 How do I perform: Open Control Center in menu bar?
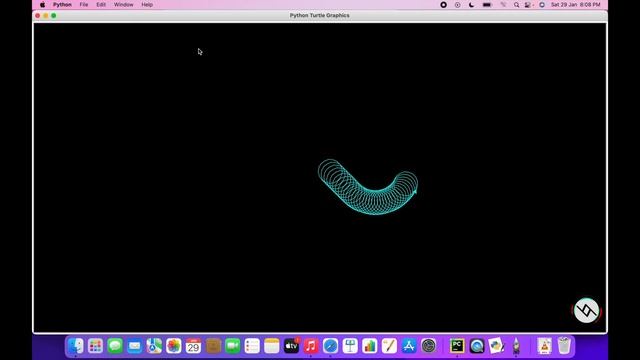click(528, 5)
